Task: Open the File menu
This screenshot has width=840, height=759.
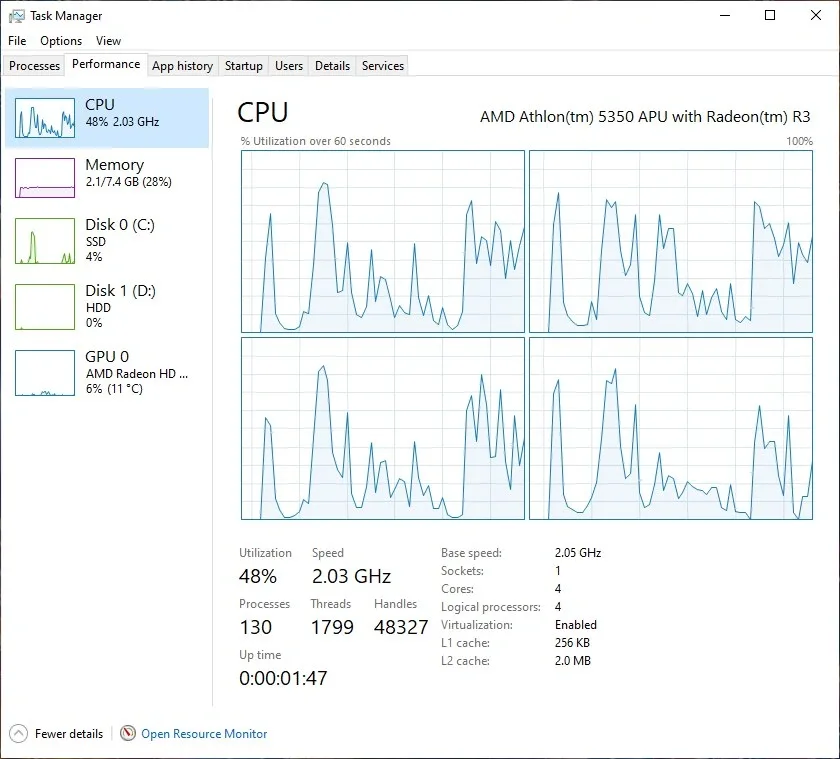Action: tap(17, 41)
